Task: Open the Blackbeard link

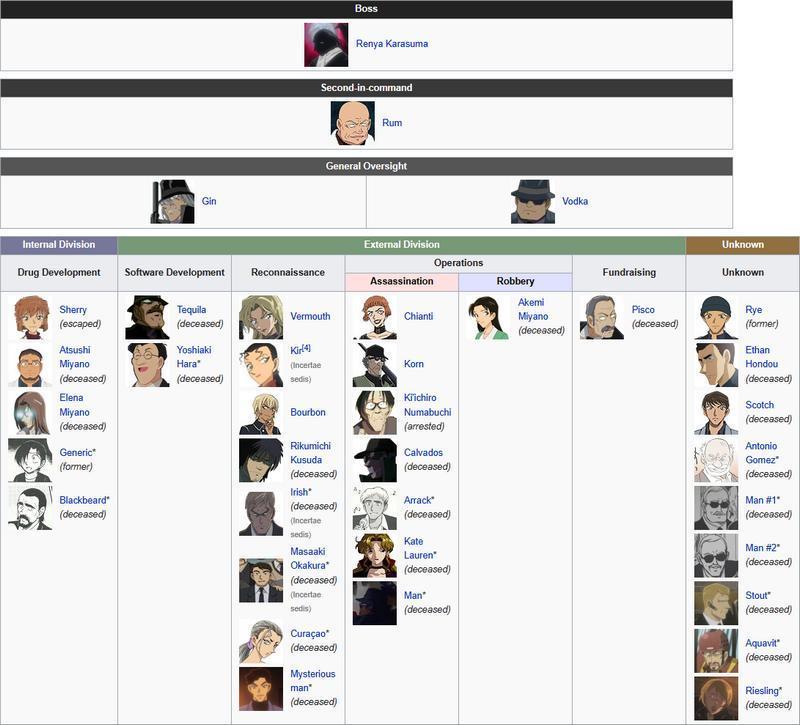Action: [x=83, y=501]
